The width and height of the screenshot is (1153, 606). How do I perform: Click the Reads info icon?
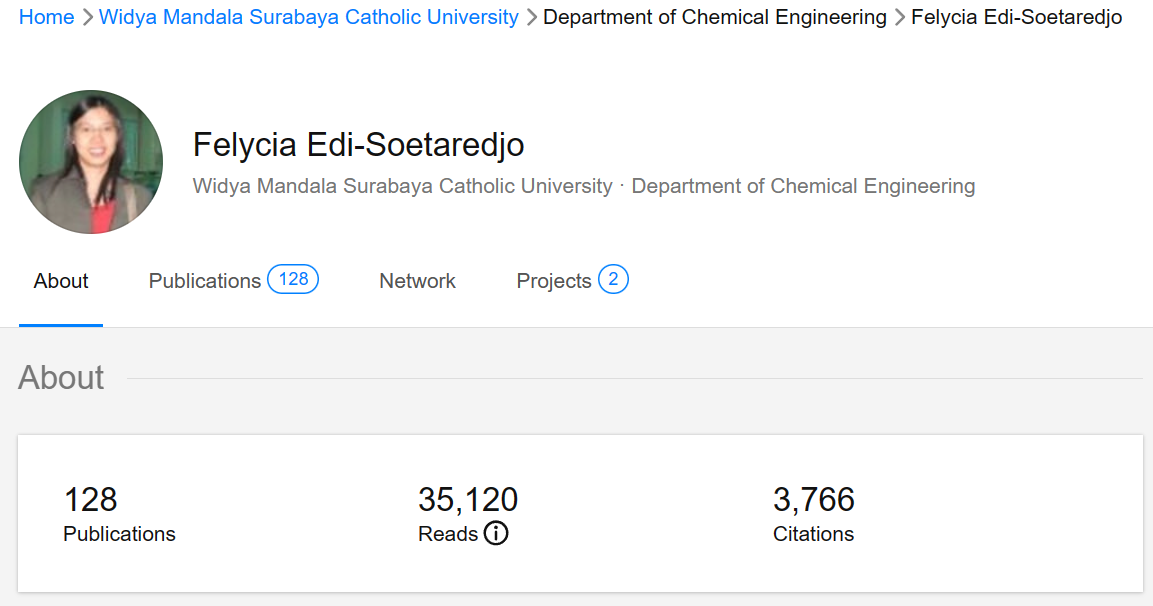496,534
